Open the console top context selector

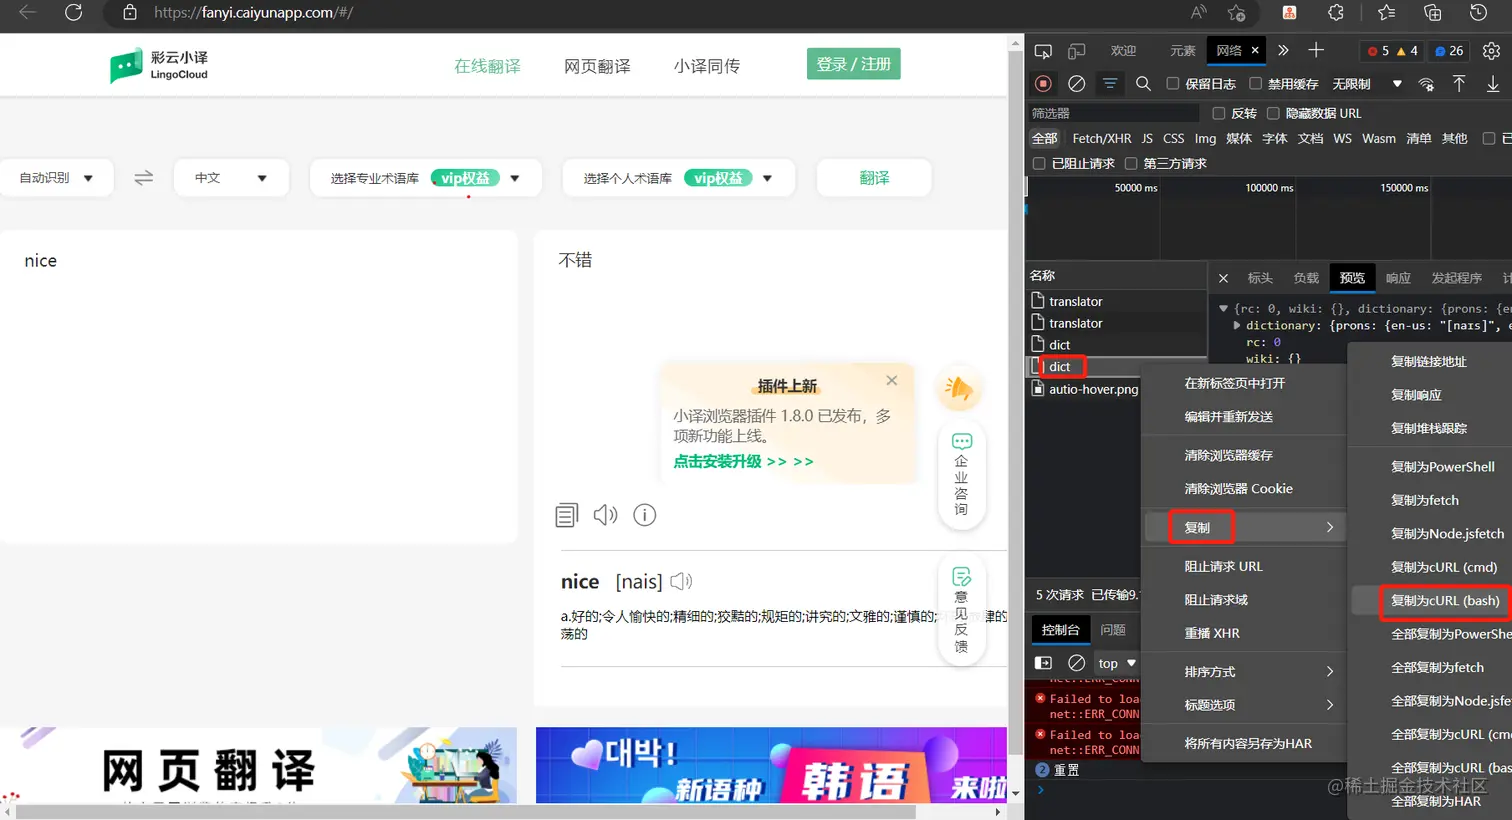click(1117, 663)
